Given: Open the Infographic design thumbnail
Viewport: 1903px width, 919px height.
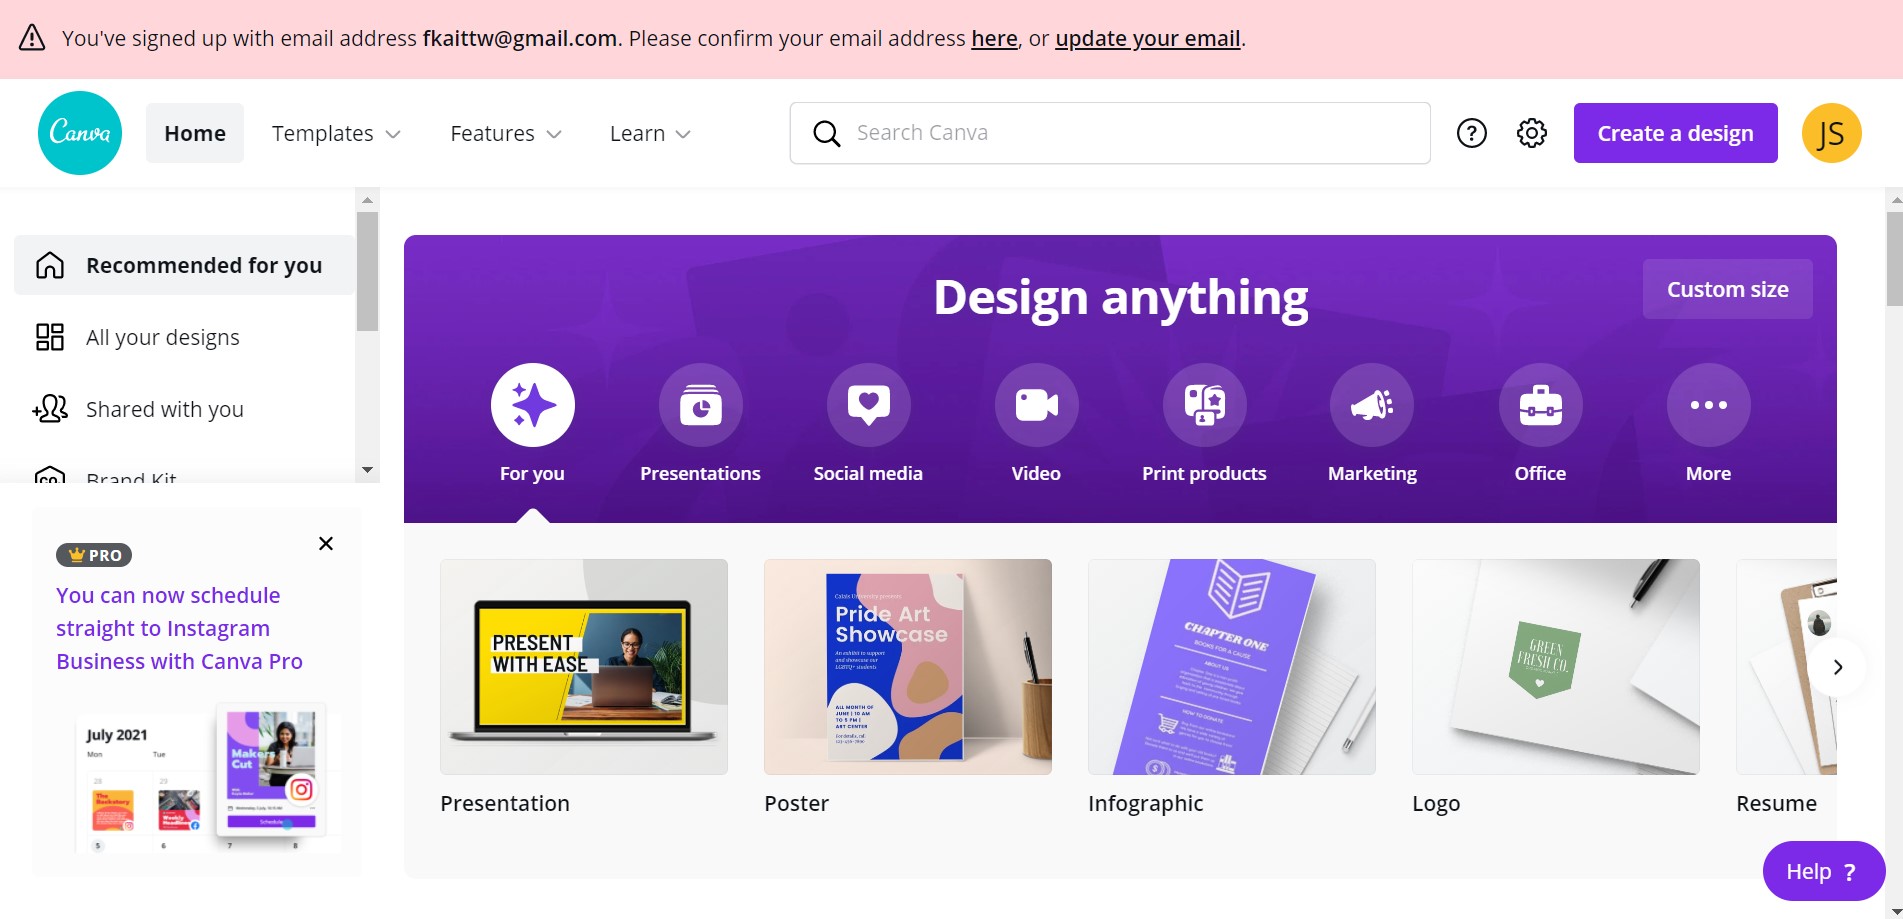Looking at the screenshot, I should [1232, 667].
